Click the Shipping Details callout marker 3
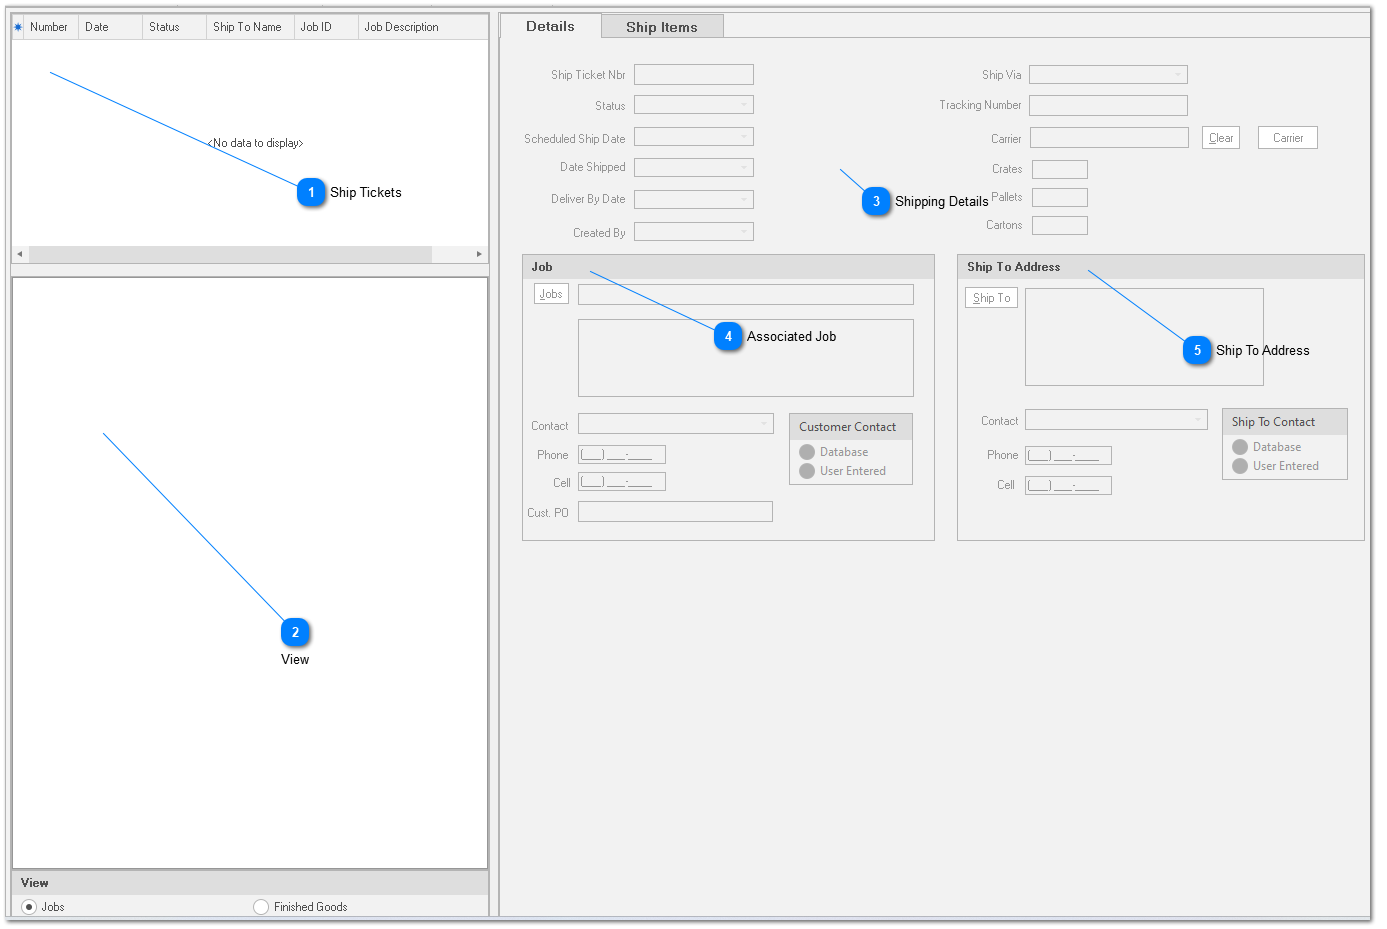The image size is (1387, 929). (876, 201)
